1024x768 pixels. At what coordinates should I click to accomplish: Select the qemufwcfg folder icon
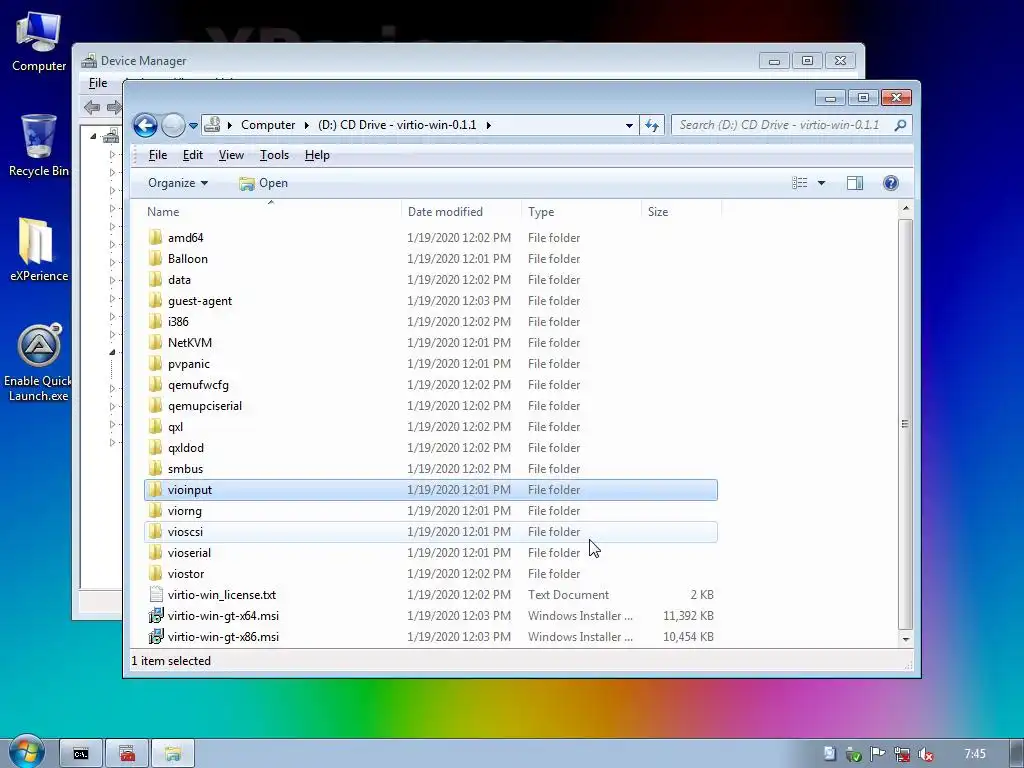155,385
